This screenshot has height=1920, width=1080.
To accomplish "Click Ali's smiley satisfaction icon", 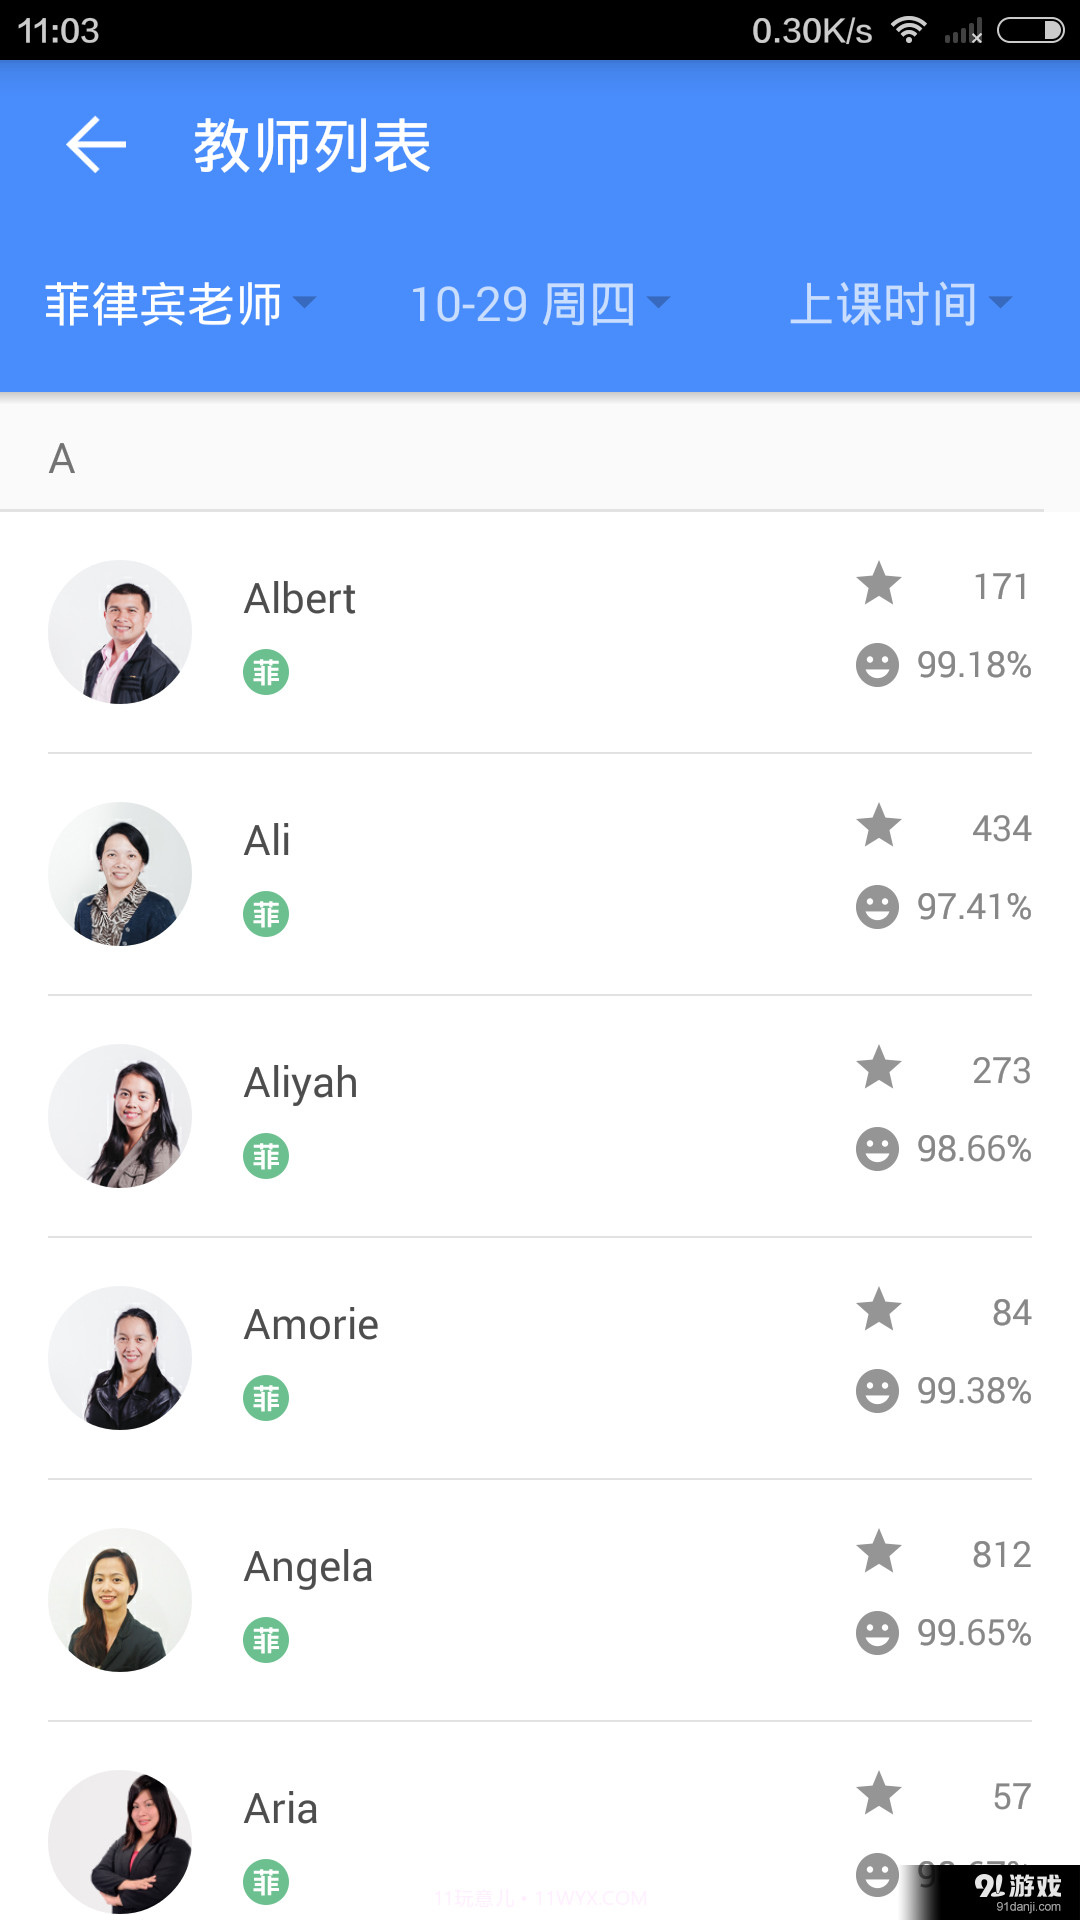I will pos(877,907).
